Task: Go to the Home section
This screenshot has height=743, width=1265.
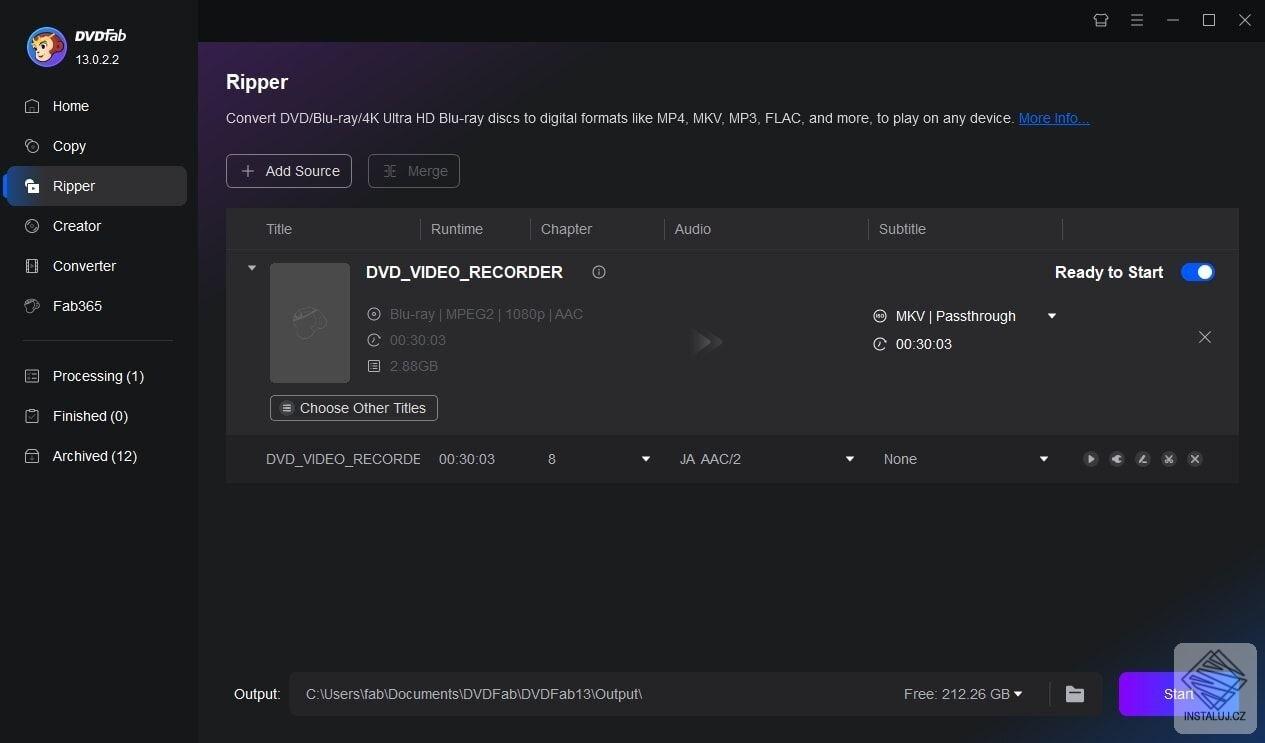Action: click(96, 106)
